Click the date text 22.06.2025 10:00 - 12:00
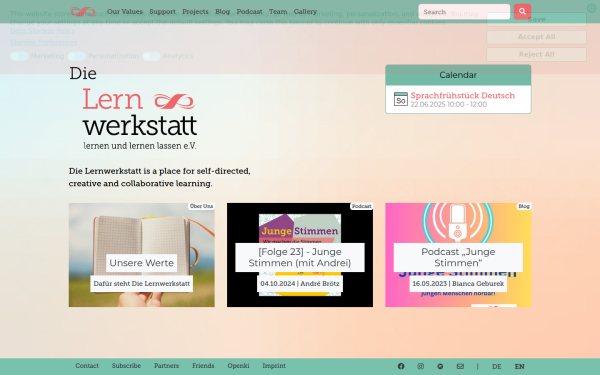Screen dimensions: 600x375 pos(449,104)
